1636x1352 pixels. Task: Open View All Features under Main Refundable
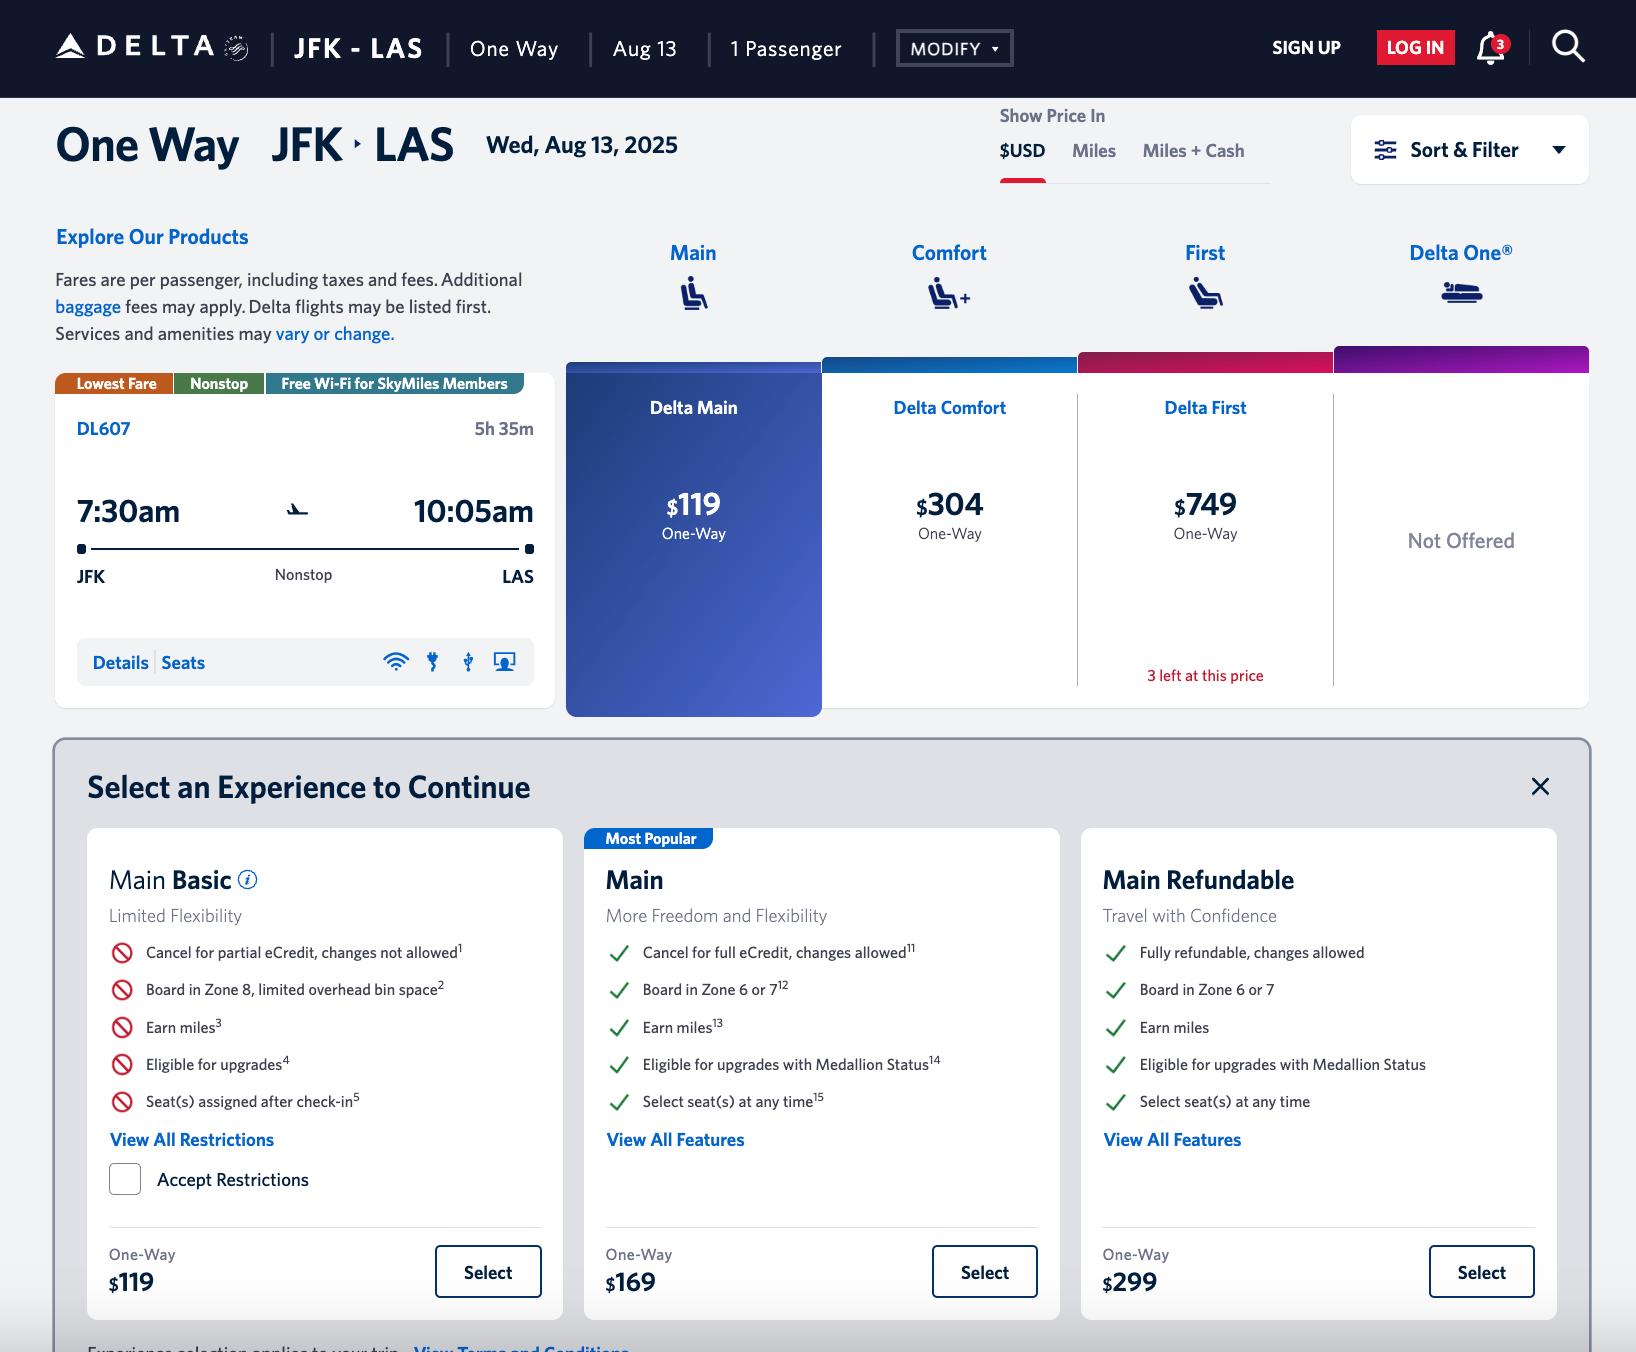(x=1172, y=1140)
